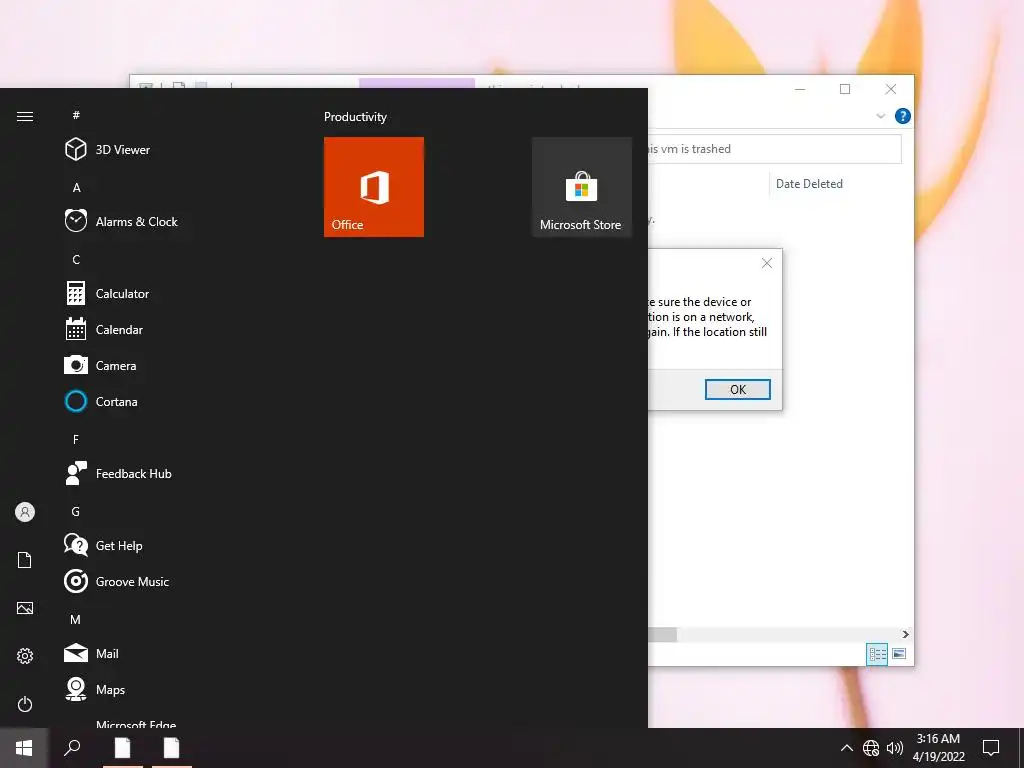The height and width of the screenshot is (768, 1024).
Task: Switch Explorer to details view
Action: coord(877,654)
